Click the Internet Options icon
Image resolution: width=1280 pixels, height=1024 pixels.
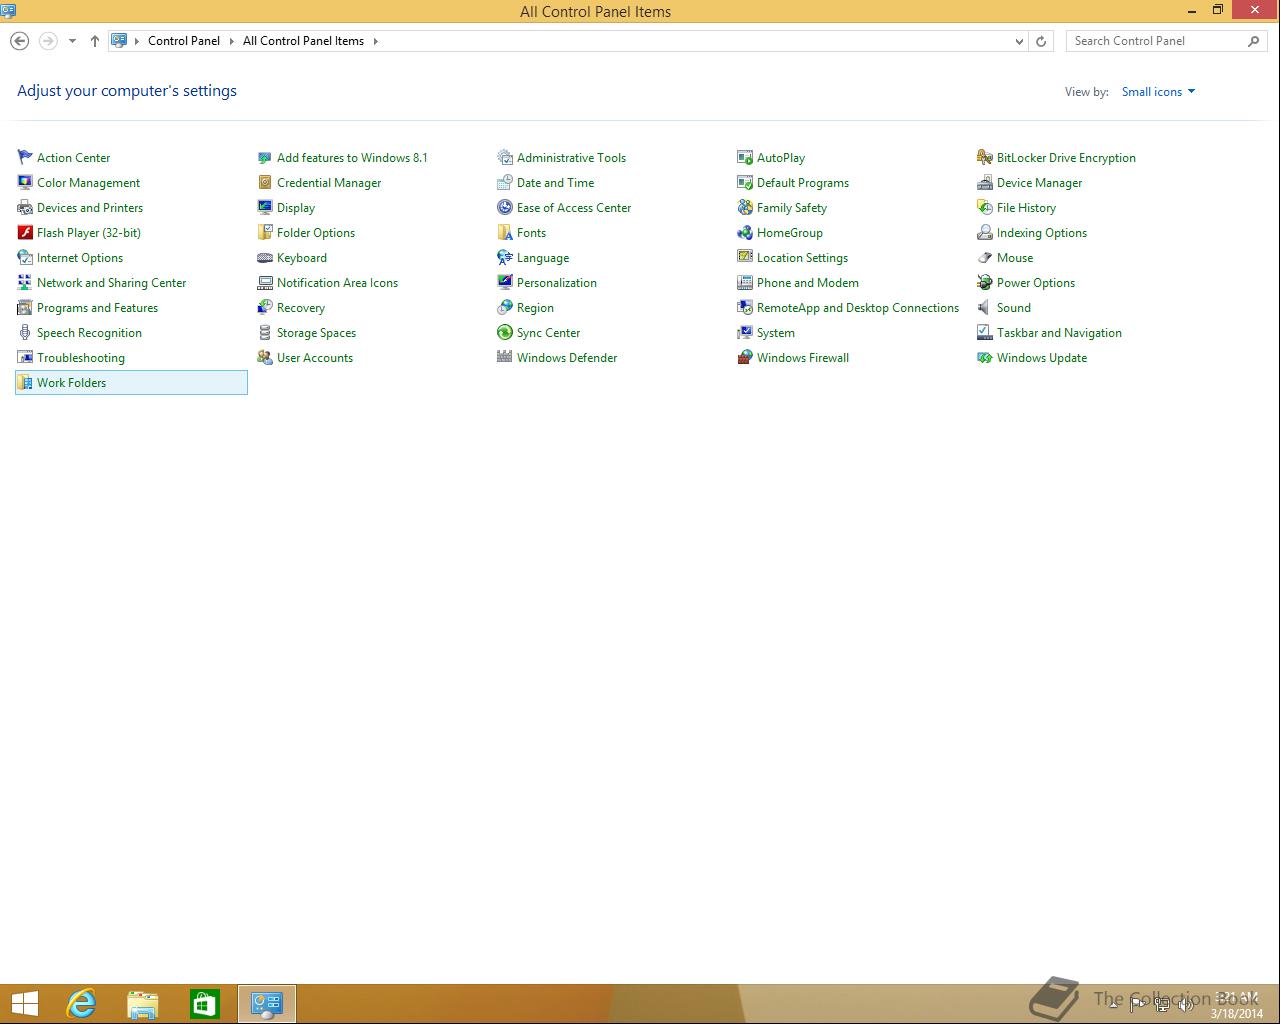[25, 257]
